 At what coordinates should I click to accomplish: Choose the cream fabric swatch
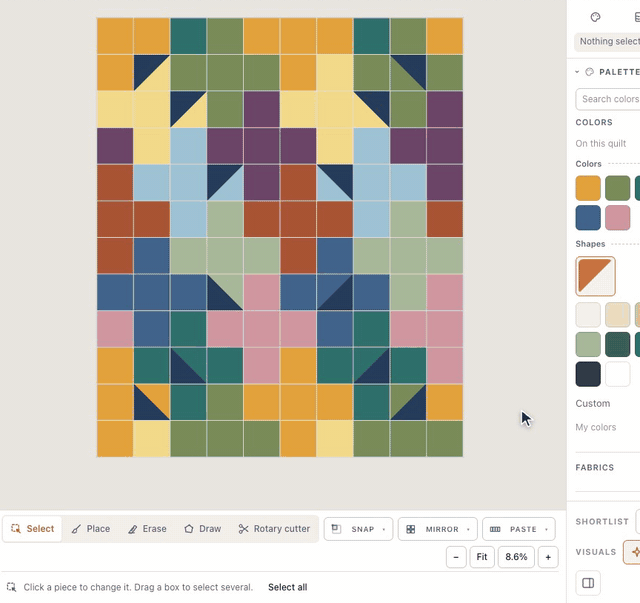[618, 315]
